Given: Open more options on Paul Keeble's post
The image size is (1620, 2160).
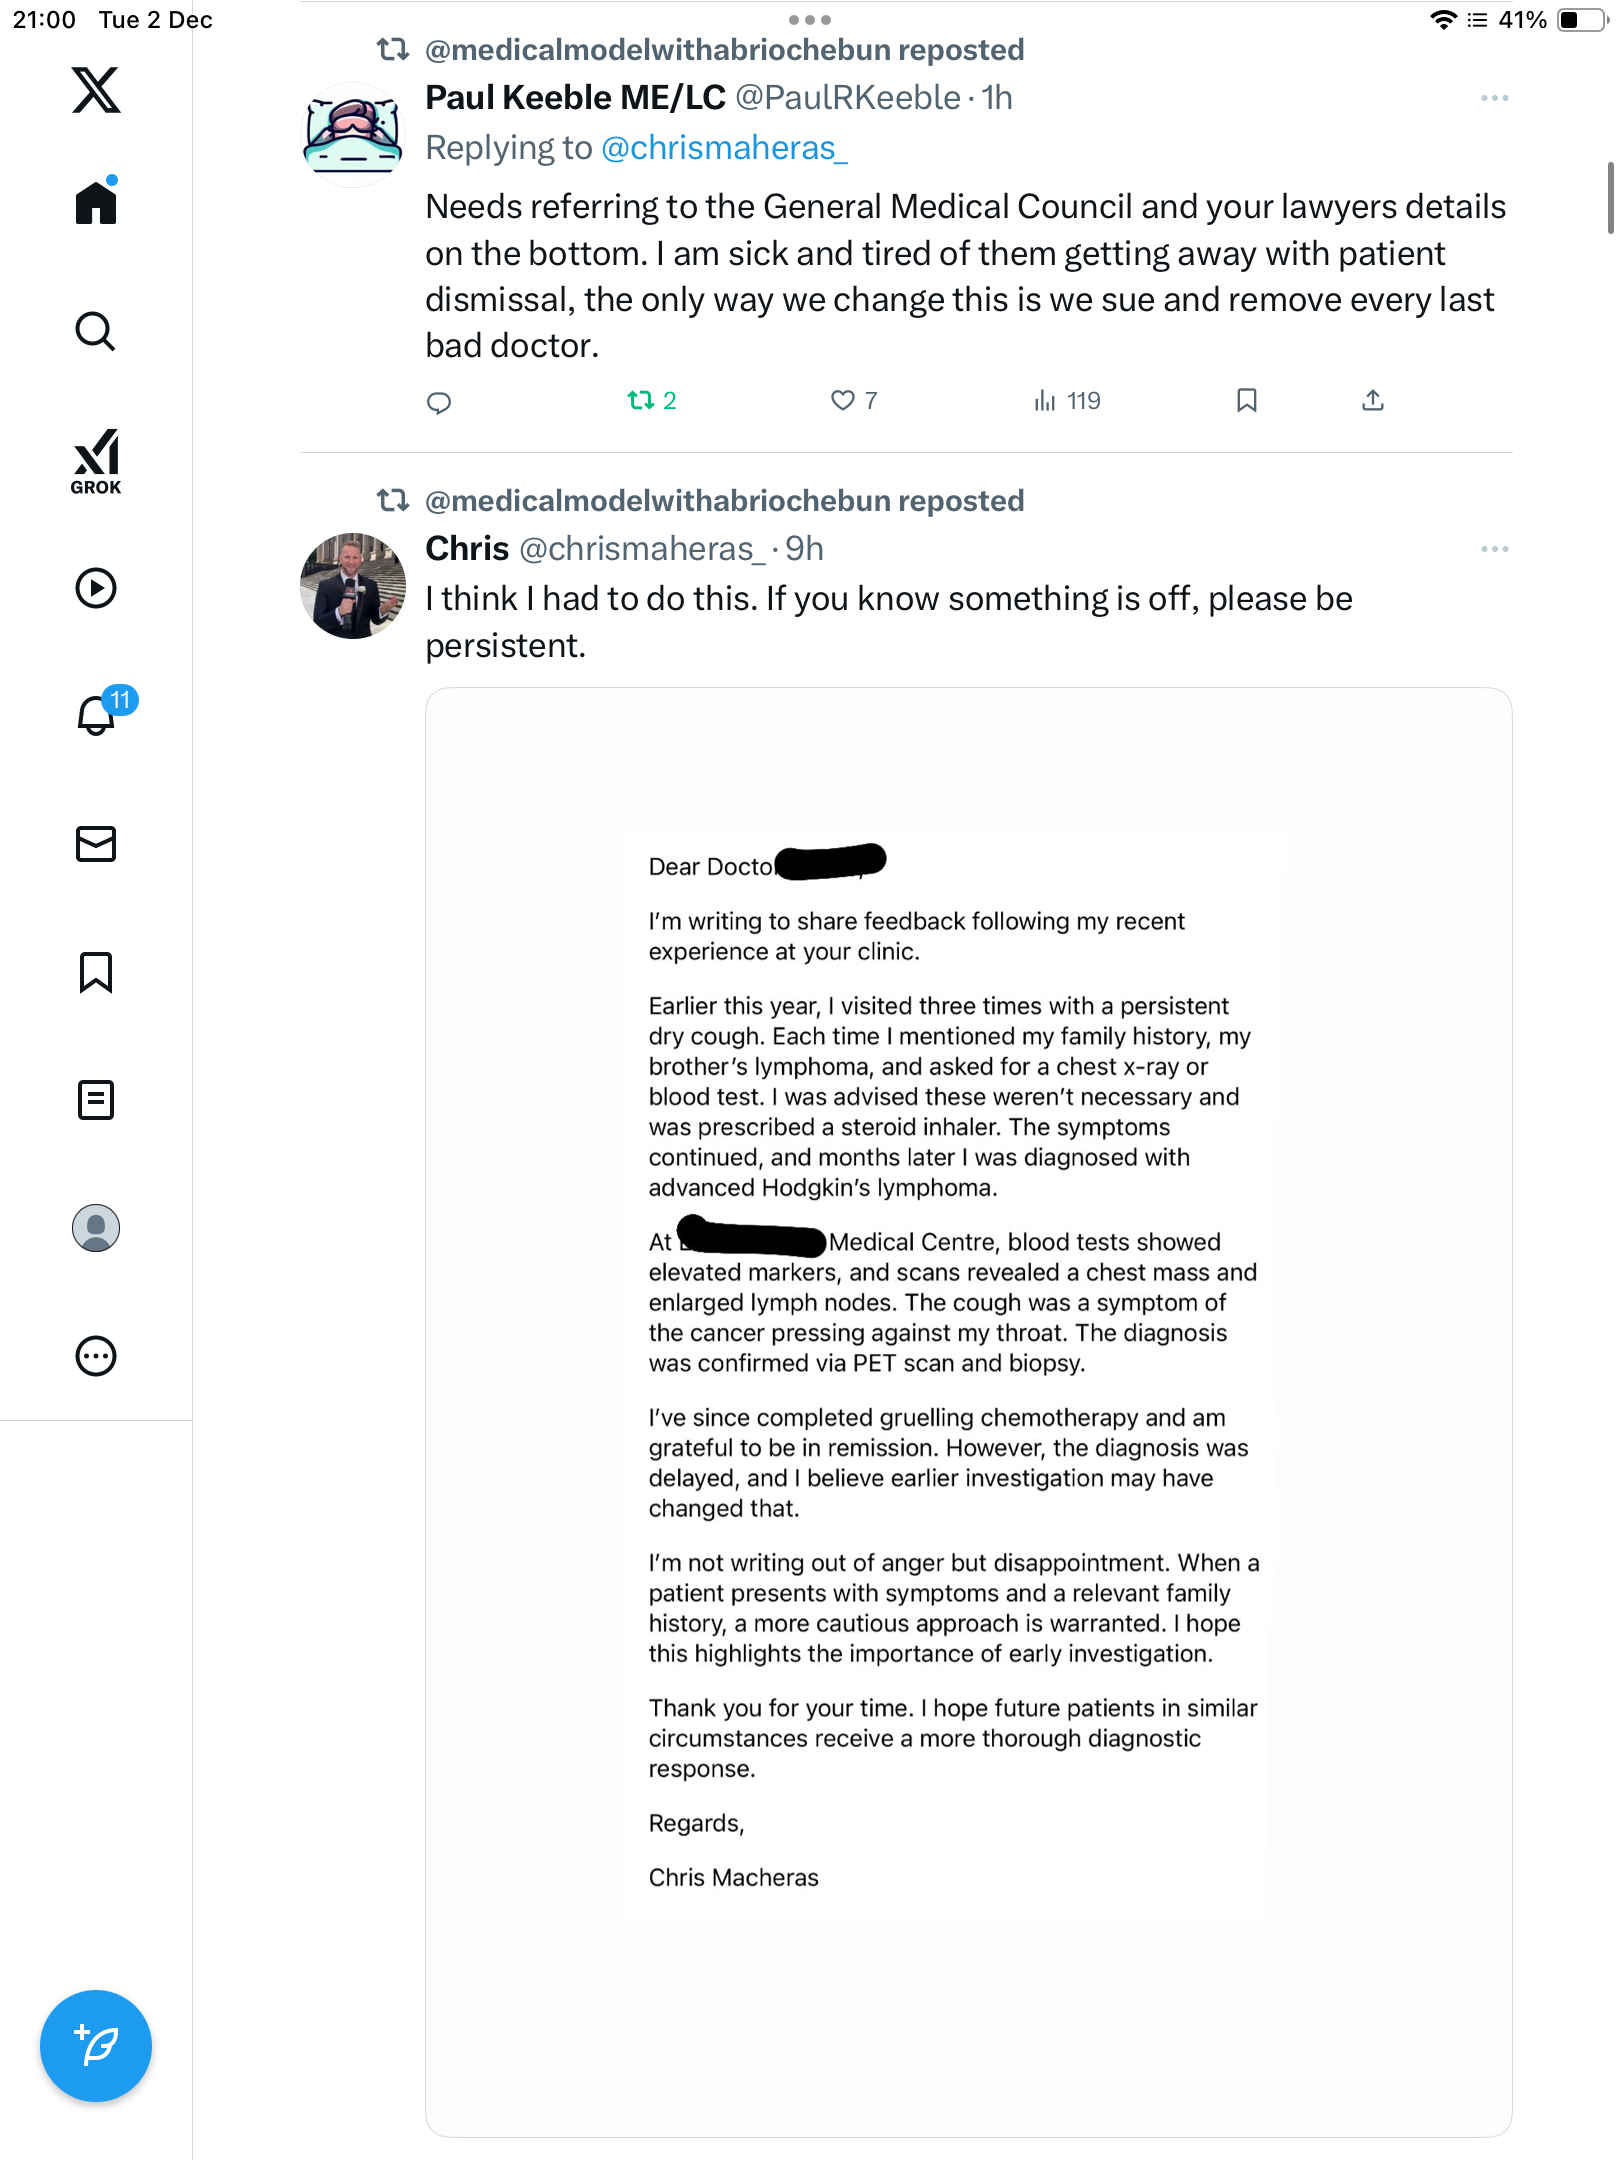Looking at the screenshot, I should [1494, 98].
